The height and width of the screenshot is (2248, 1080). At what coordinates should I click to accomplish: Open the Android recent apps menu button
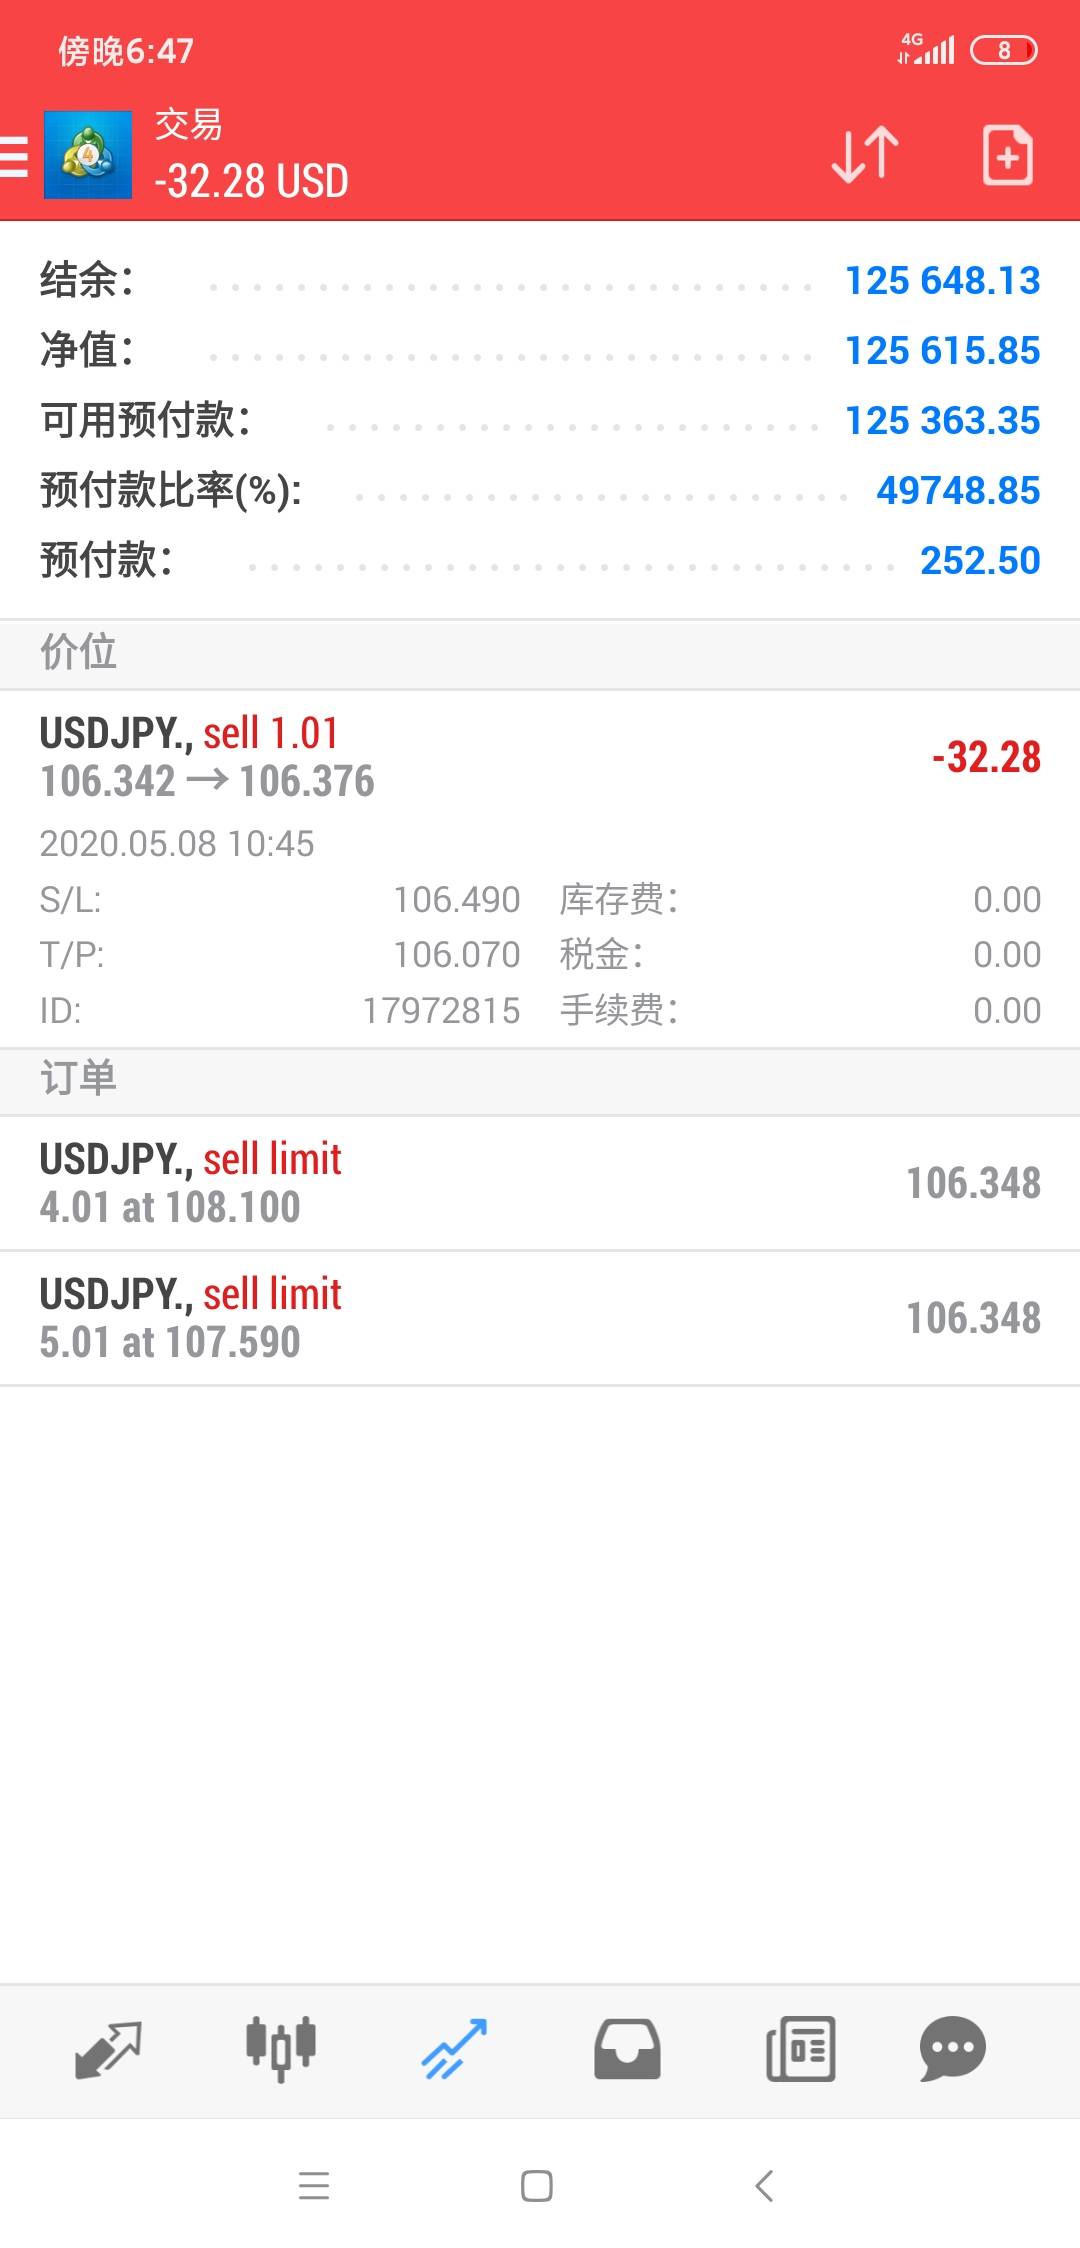[314, 2186]
